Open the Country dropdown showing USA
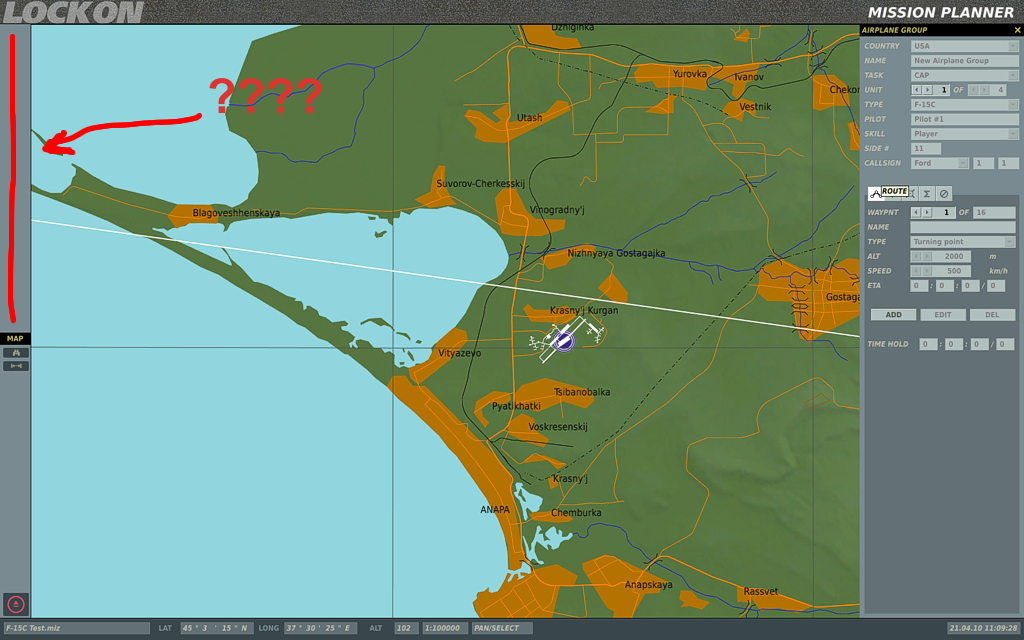Viewport: 1024px width, 640px height. [965, 46]
